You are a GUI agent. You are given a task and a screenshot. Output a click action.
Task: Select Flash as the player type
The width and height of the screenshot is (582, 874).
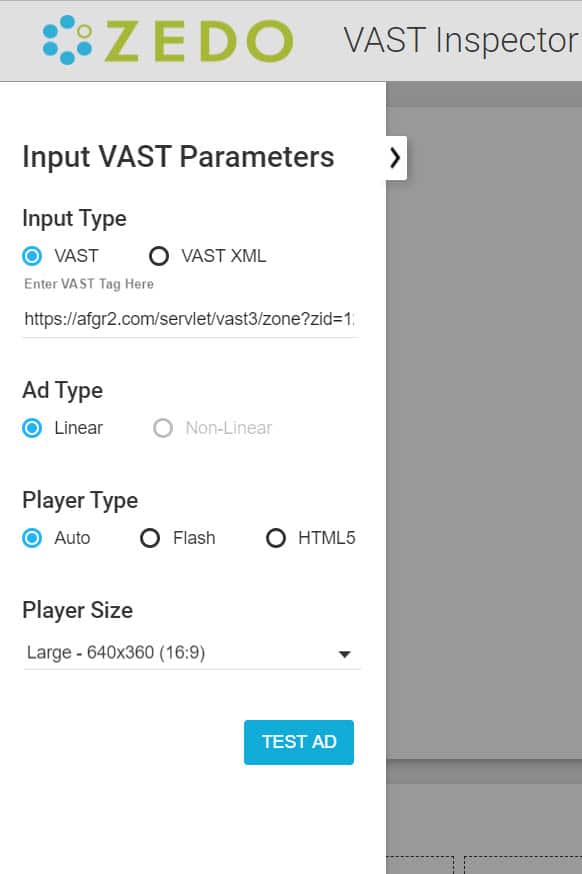point(149,538)
